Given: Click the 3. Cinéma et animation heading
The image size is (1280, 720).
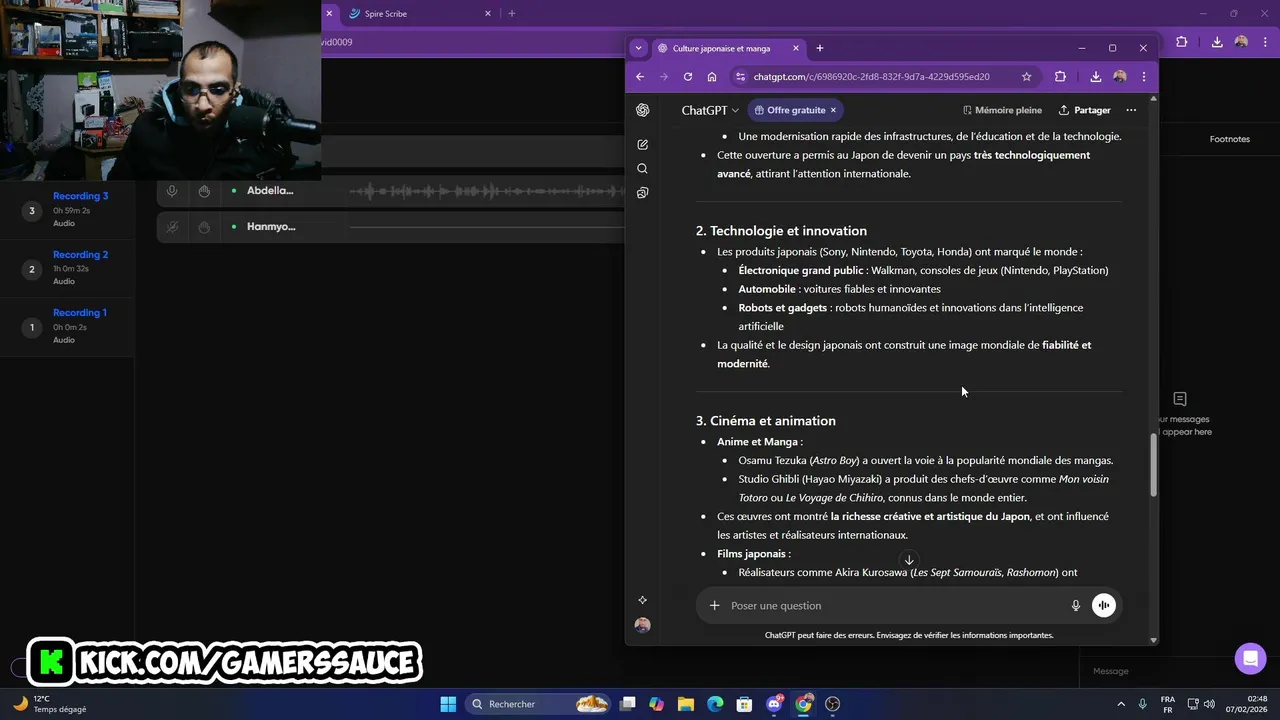Looking at the screenshot, I should pyautogui.click(x=766, y=421).
